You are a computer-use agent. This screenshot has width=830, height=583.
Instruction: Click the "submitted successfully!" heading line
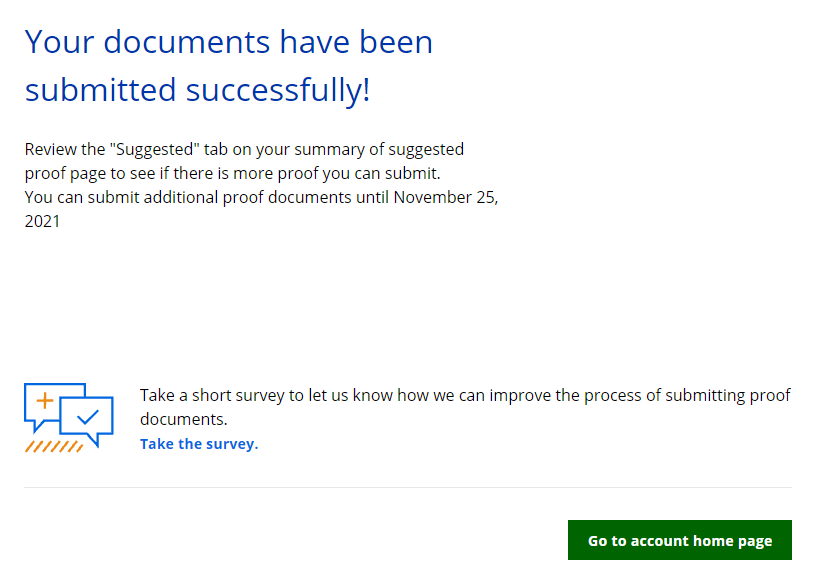(198, 90)
